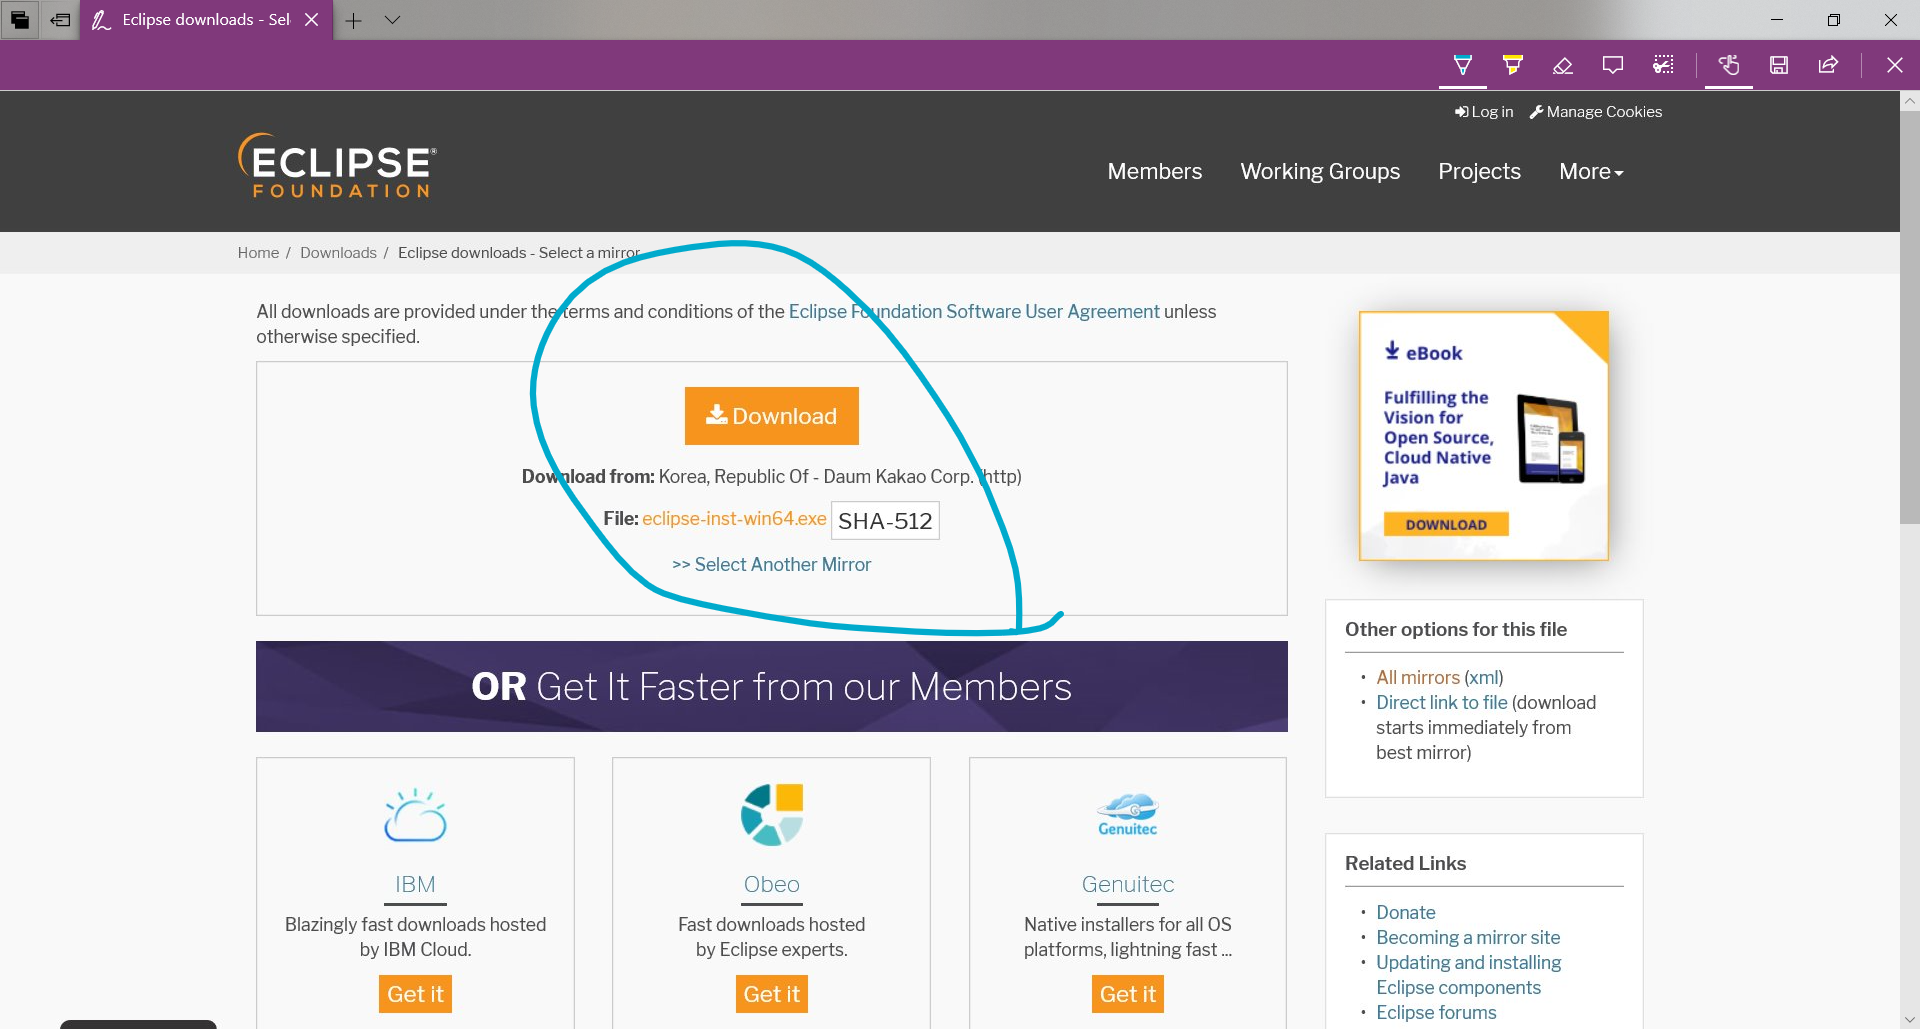Open the tabs you've set aside icon
Viewport: 1920px width, 1029px height.
pos(20,20)
